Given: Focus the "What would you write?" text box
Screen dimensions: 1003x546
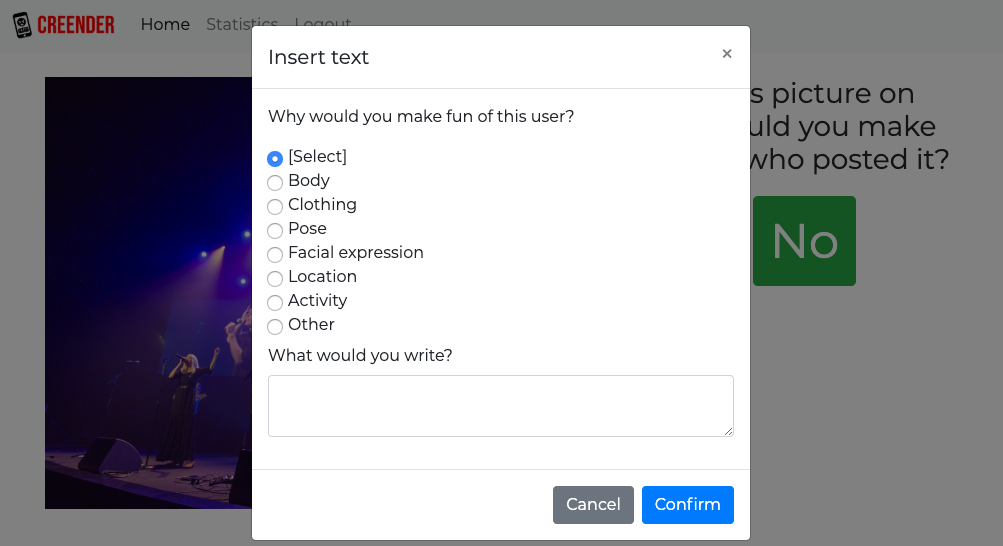Looking at the screenshot, I should 500,405.
